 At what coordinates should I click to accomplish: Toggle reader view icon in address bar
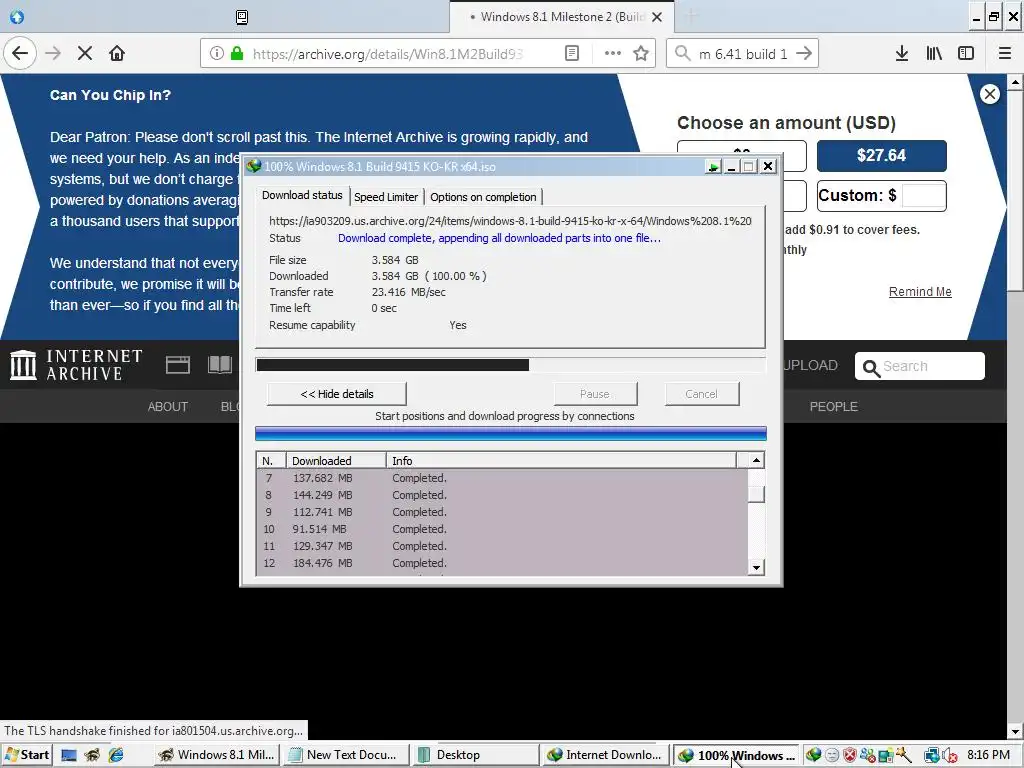tap(571, 54)
